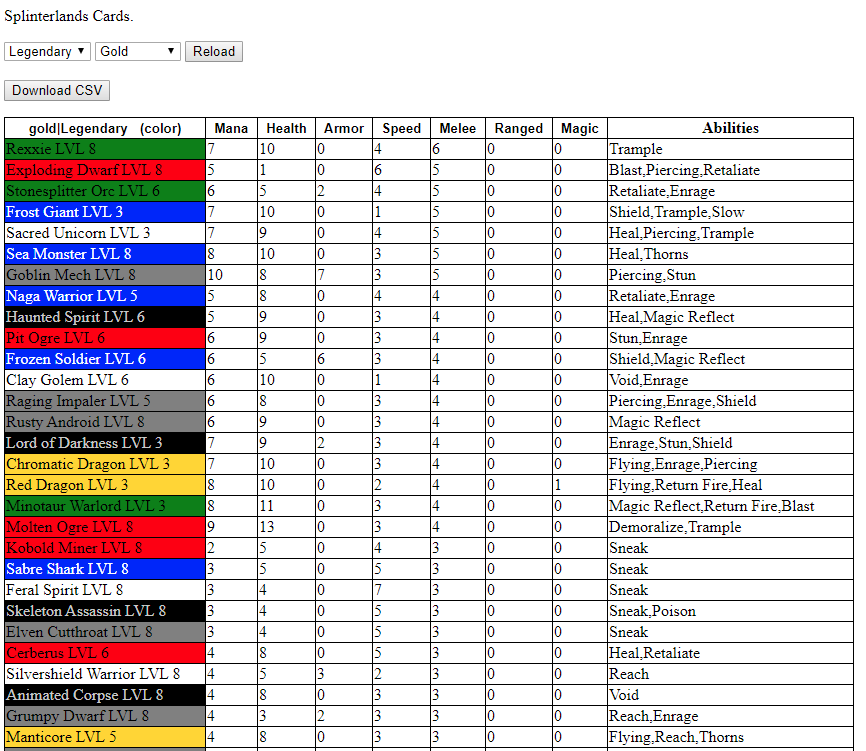866x751 pixels.
Task: Select the Haunted Spirit LVL 6 cell
Action: pyautogui.click(x=105, y=317)
